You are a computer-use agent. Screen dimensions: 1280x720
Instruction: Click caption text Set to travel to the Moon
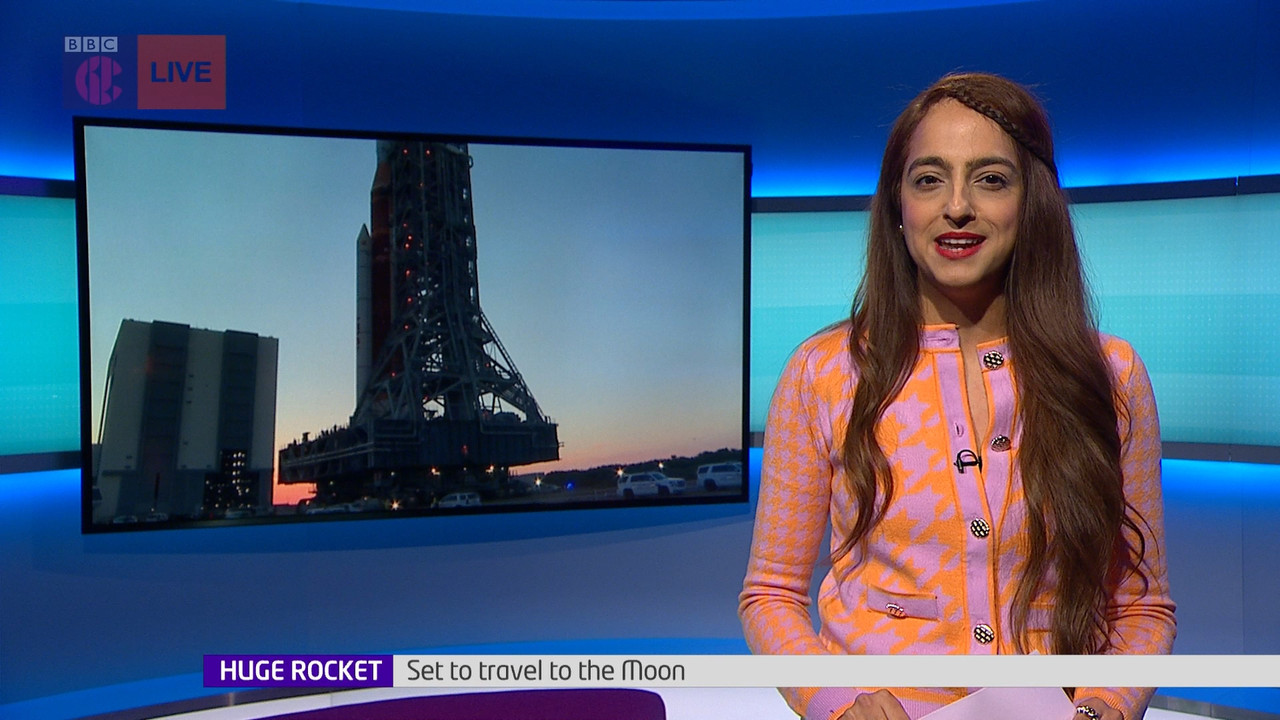pos(545,671)
